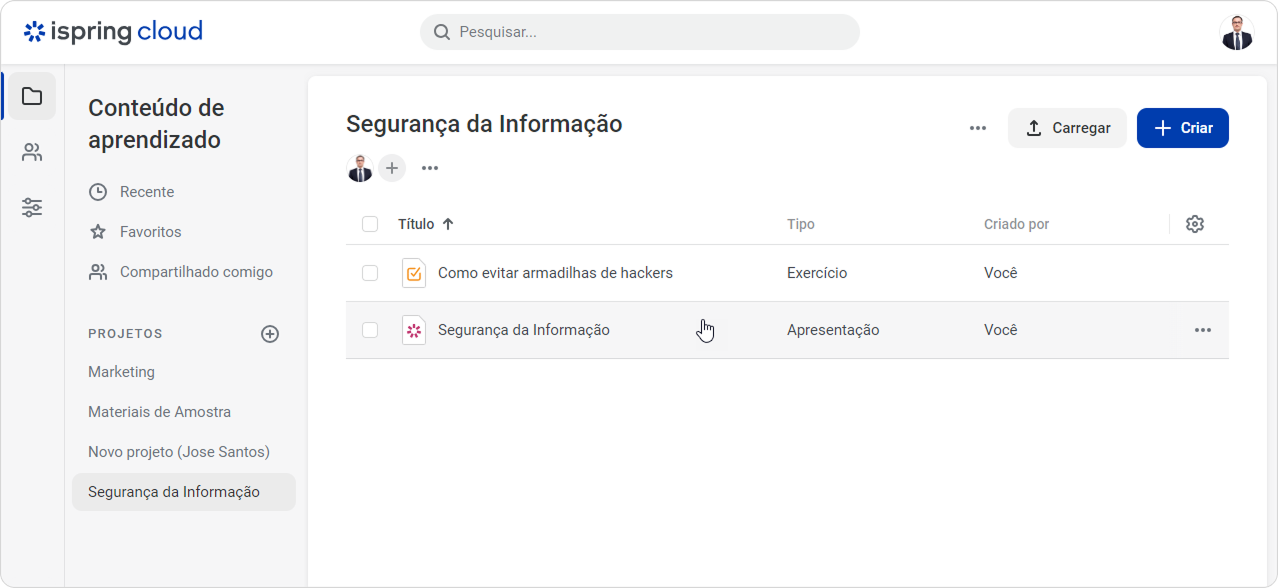Open the row actions menu for Segurança da Informação

point(1202,330)
